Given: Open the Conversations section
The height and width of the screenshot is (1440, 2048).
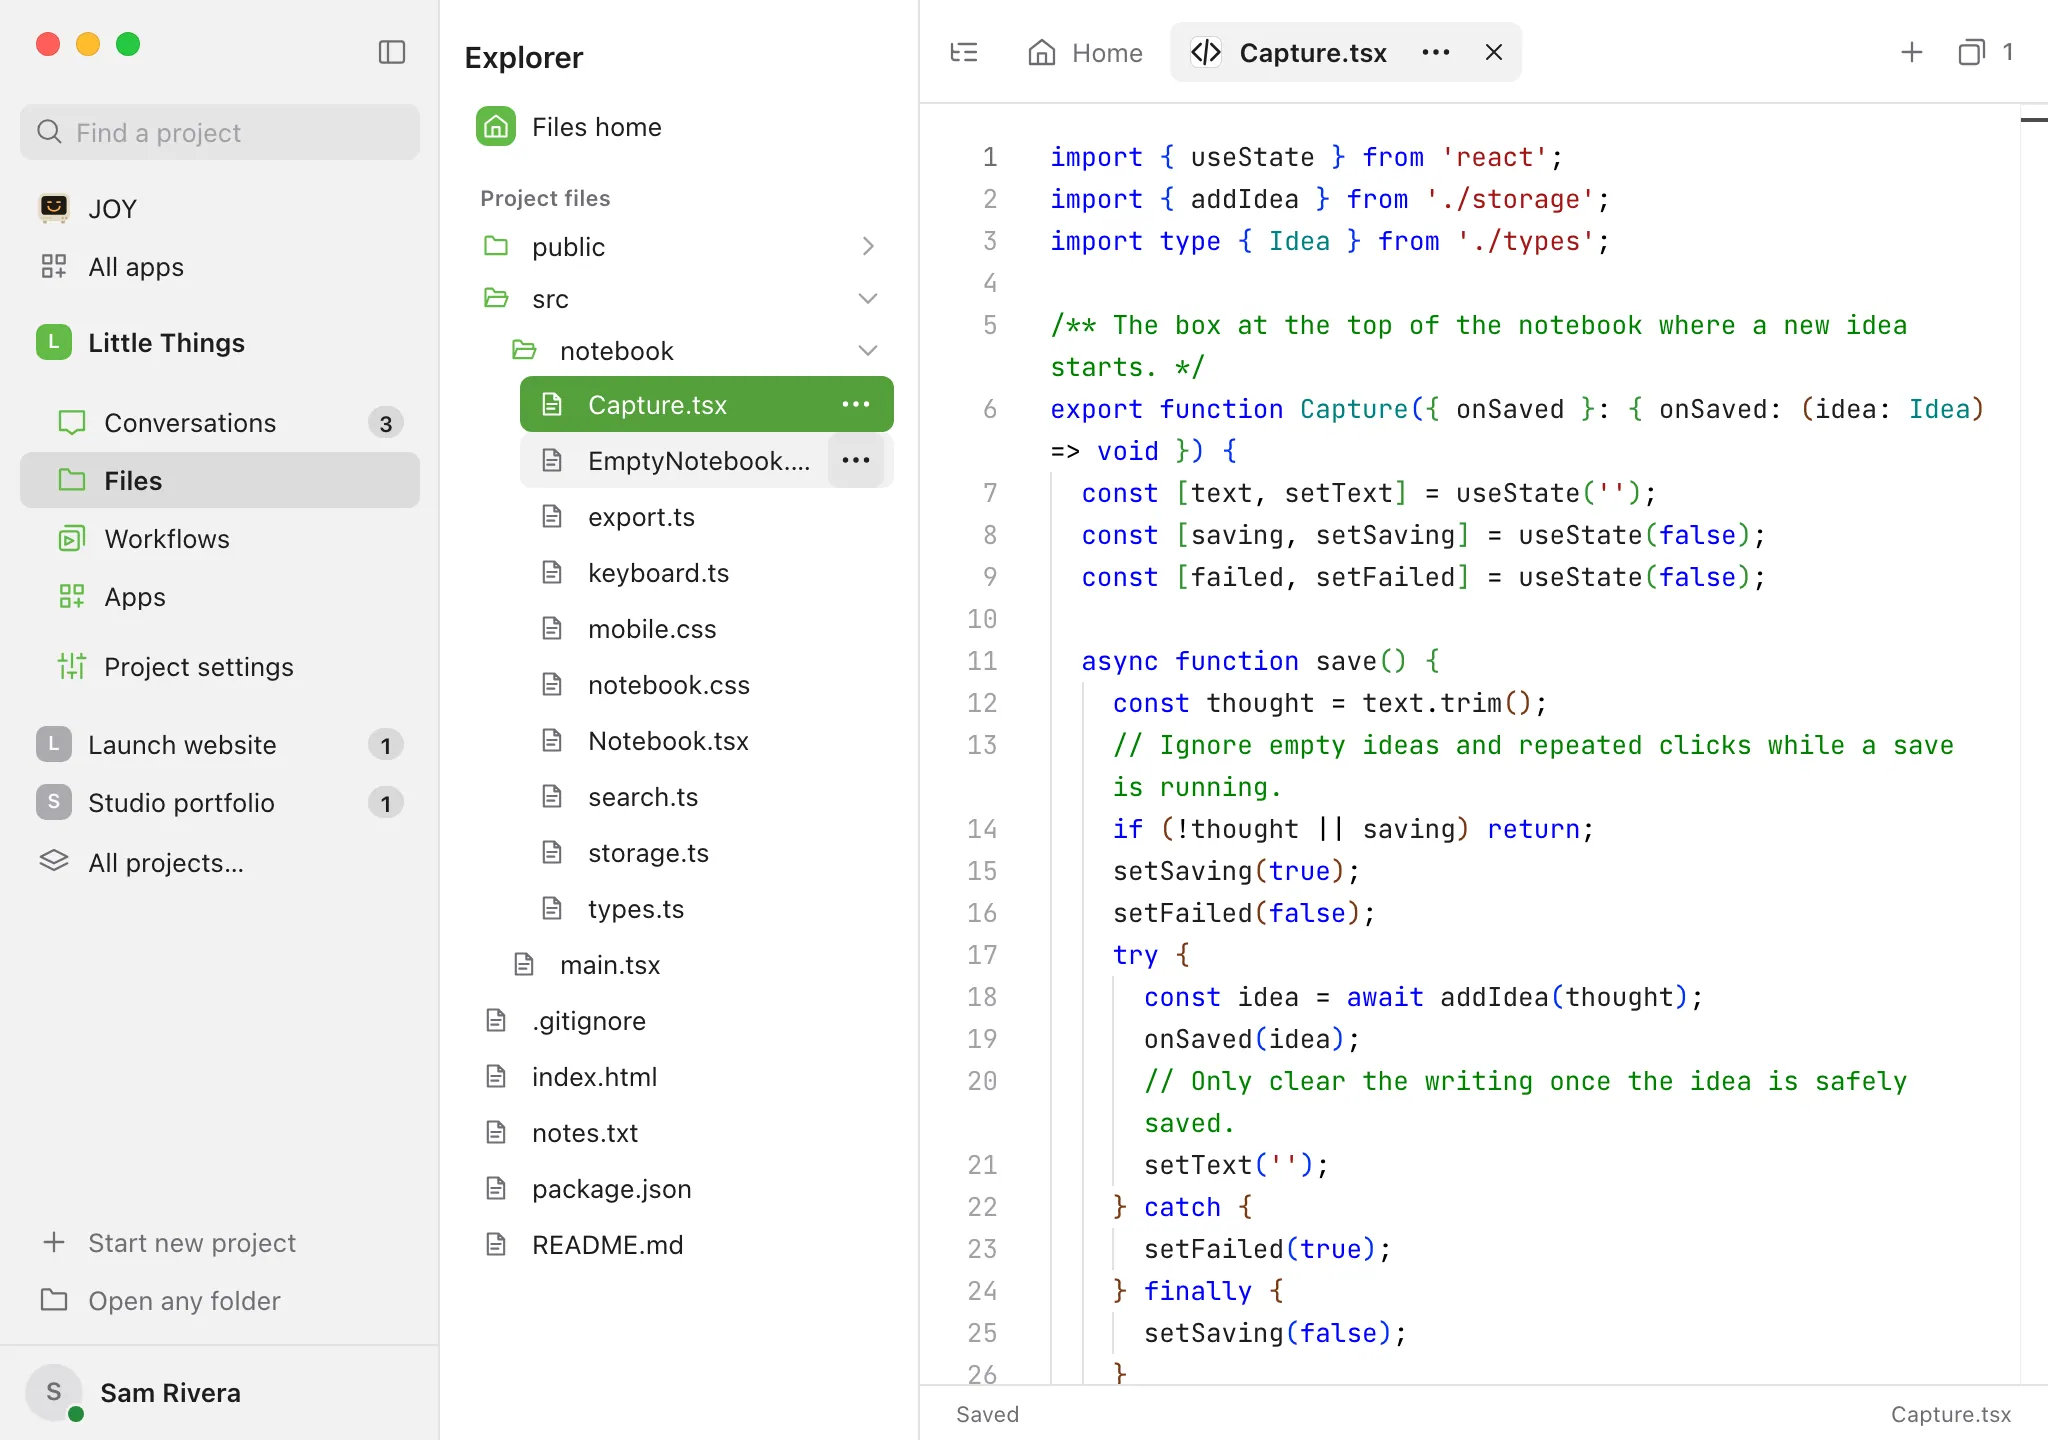Looking at the screenshot, I should click(220, 423).
